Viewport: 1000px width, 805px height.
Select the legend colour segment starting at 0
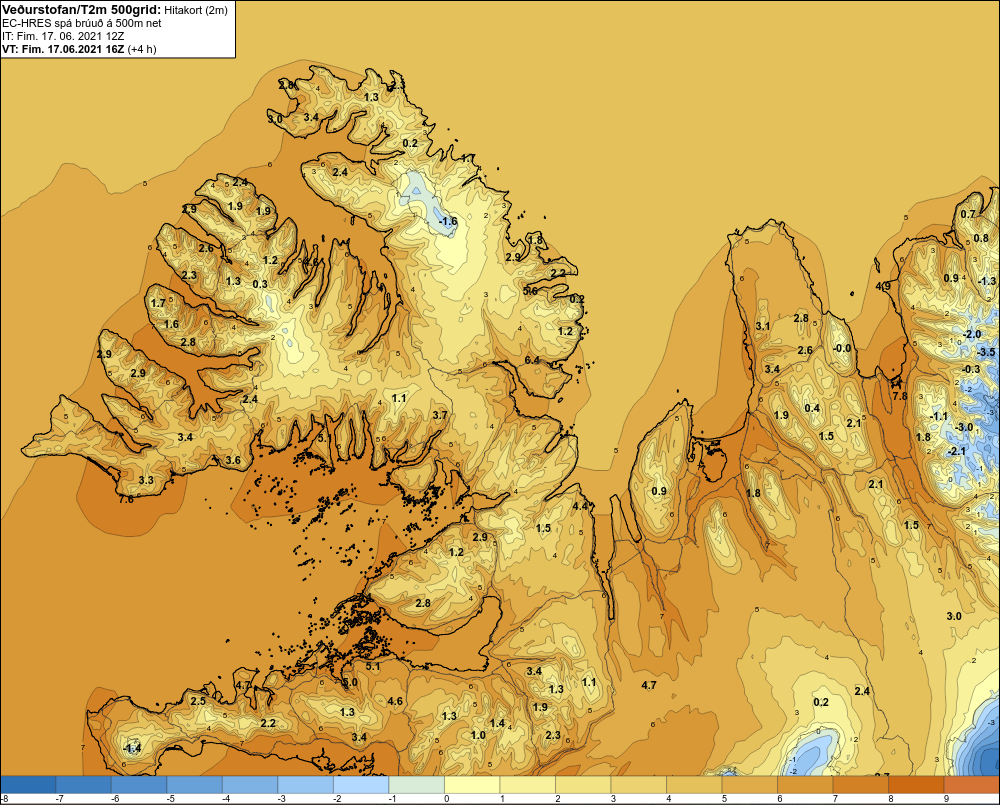(472, 784)
